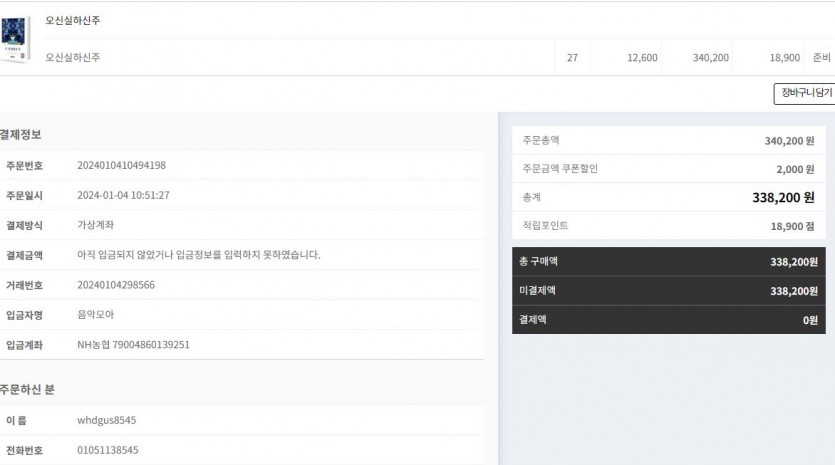
Task: Click 총 구매액 amount 338,200원
Action: [x=793, y=262]
